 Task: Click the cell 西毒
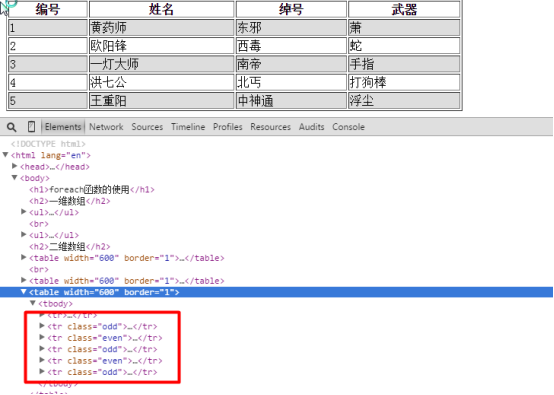[x=291, y=46]
